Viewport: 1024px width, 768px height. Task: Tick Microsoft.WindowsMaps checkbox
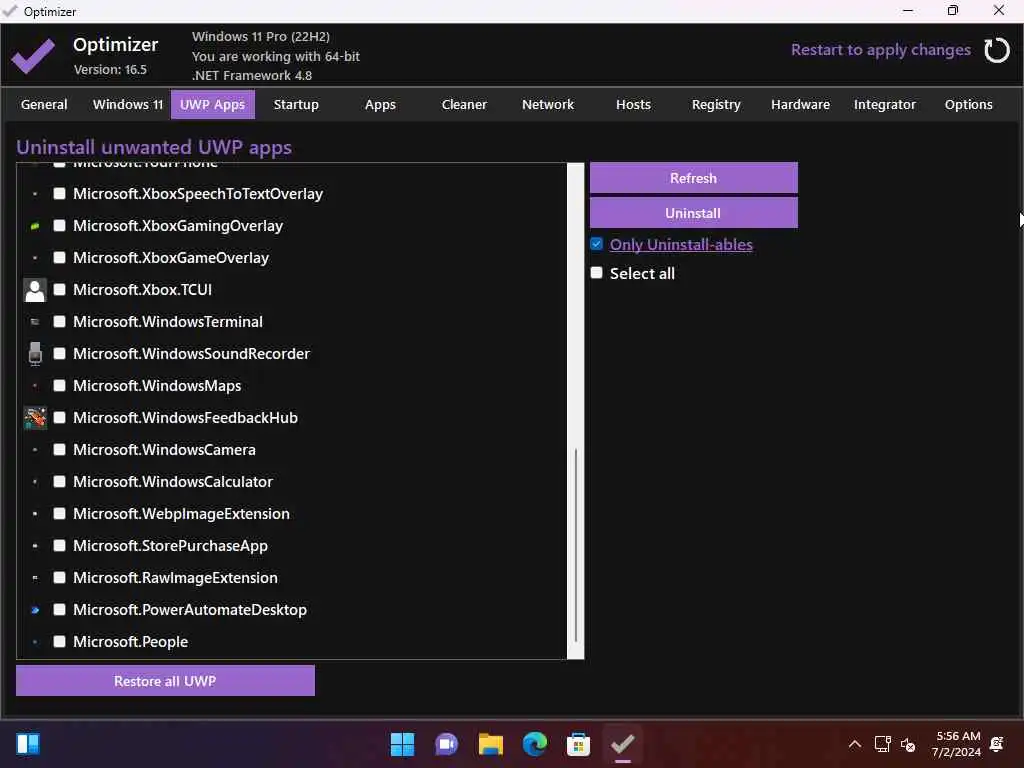point(59,386)
